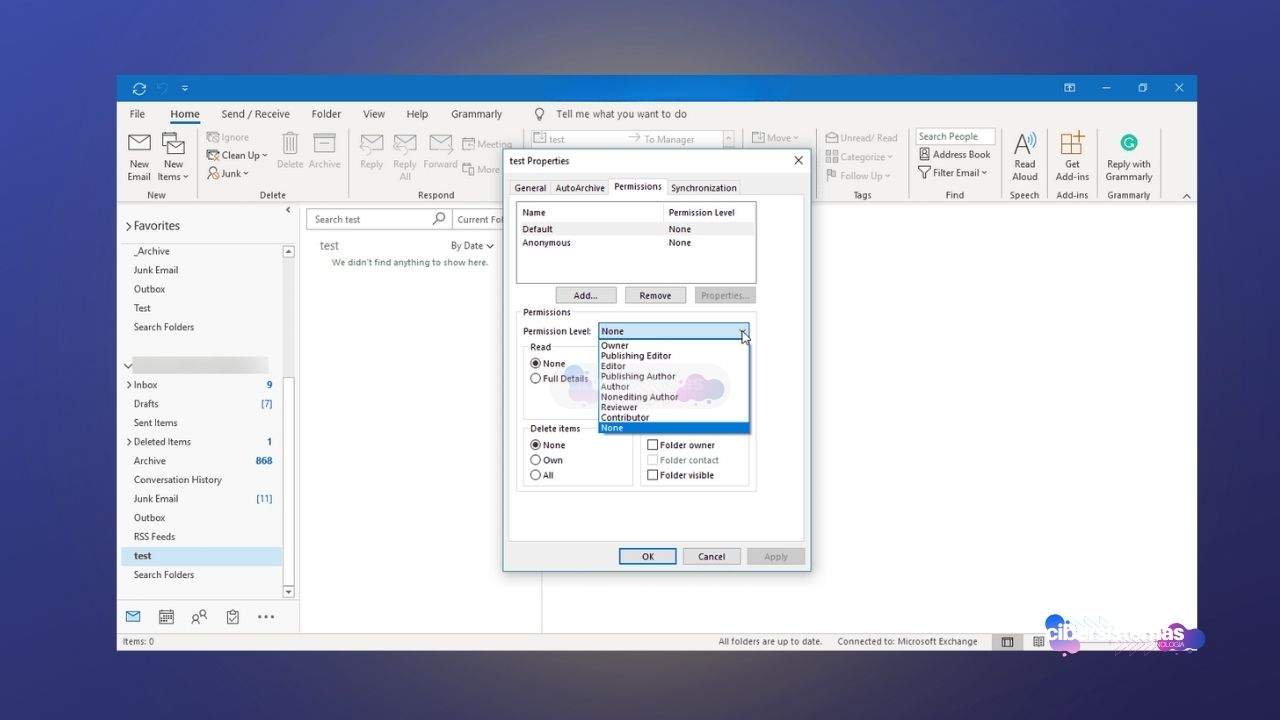Click the Search People field
Screen dimensions: 1280x720
(x=955, y=137)
